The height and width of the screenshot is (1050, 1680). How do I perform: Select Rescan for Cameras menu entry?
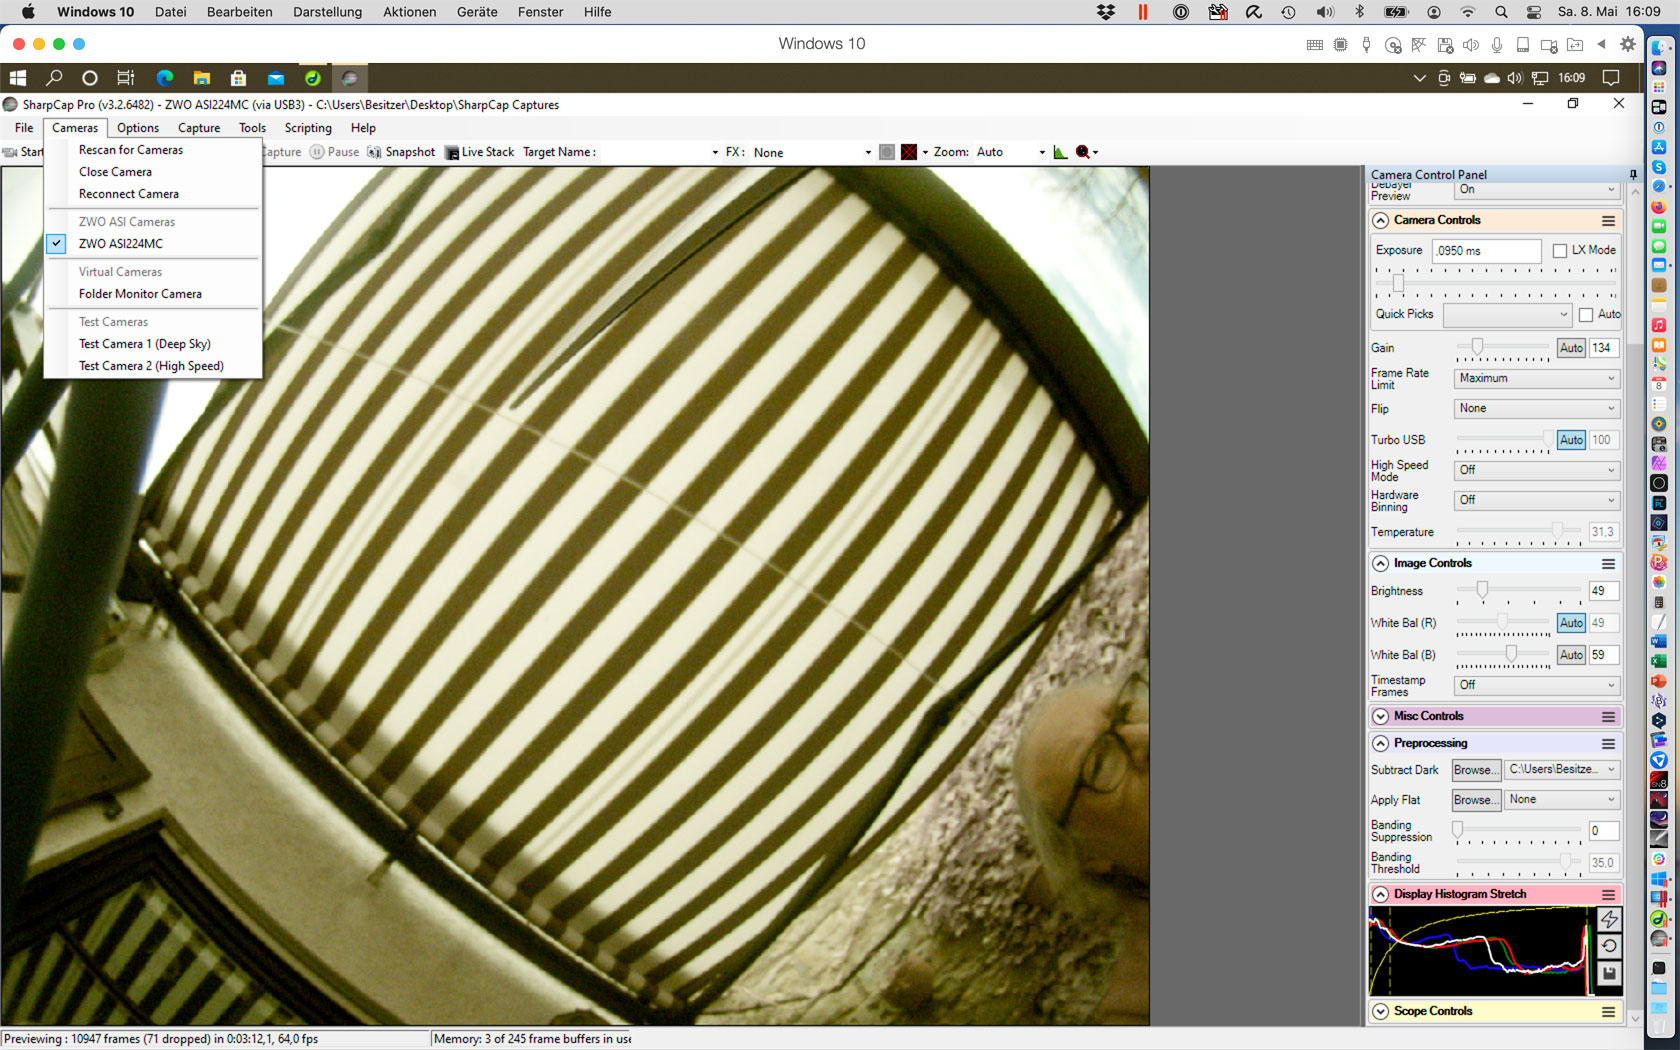click(x=153, y=150)
